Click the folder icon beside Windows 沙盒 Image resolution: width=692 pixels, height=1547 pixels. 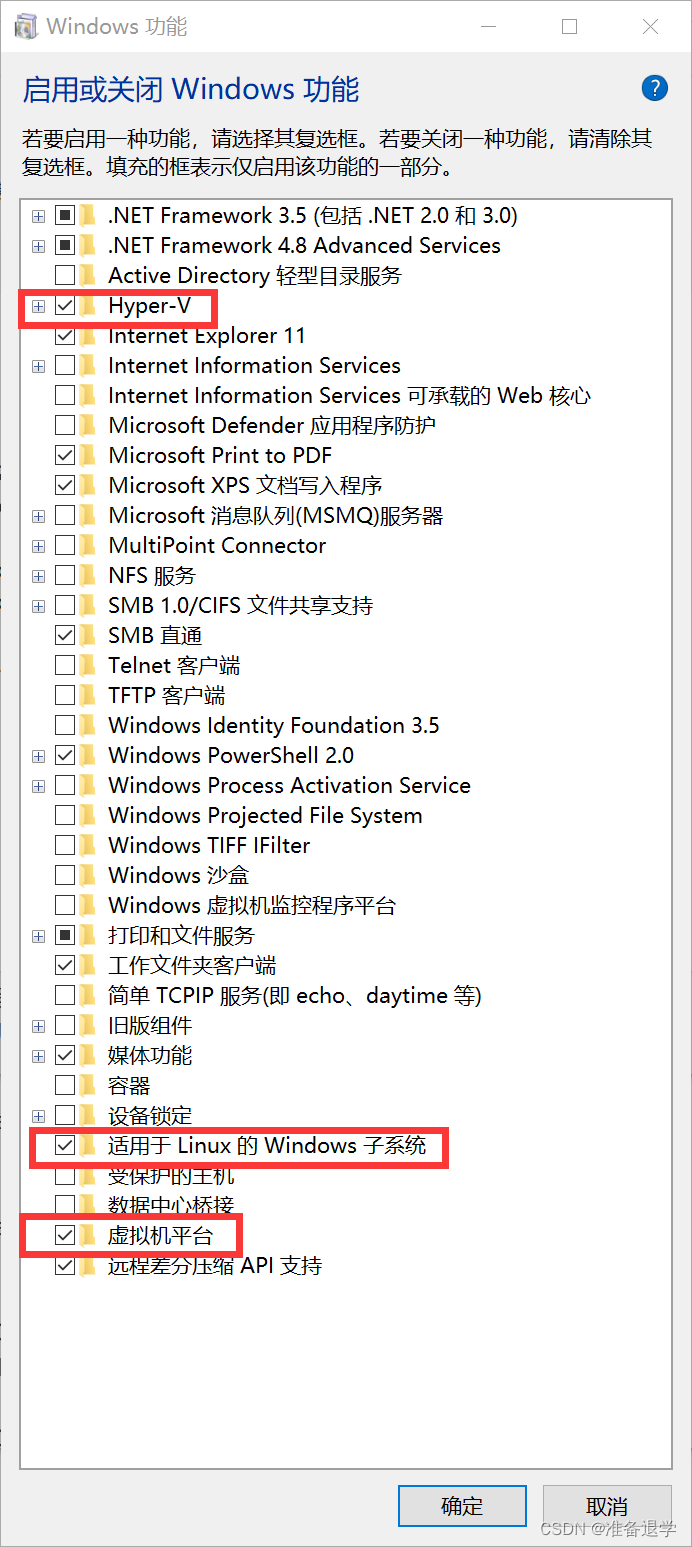(x=88, y=875)
